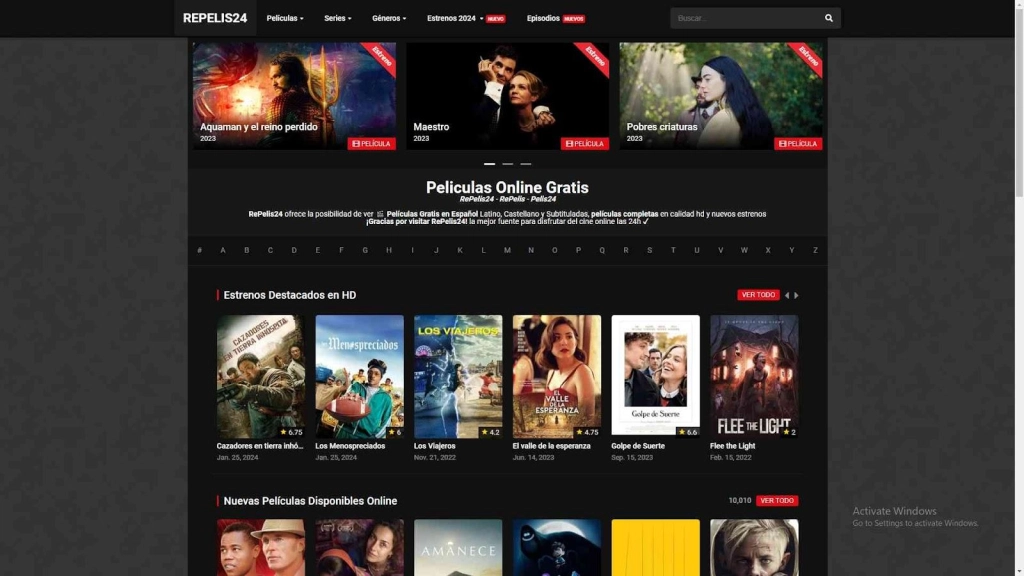Expand the Películas dropdown menu
The height and width of the screenshot is (576, 1024).
tap(285, 18)
